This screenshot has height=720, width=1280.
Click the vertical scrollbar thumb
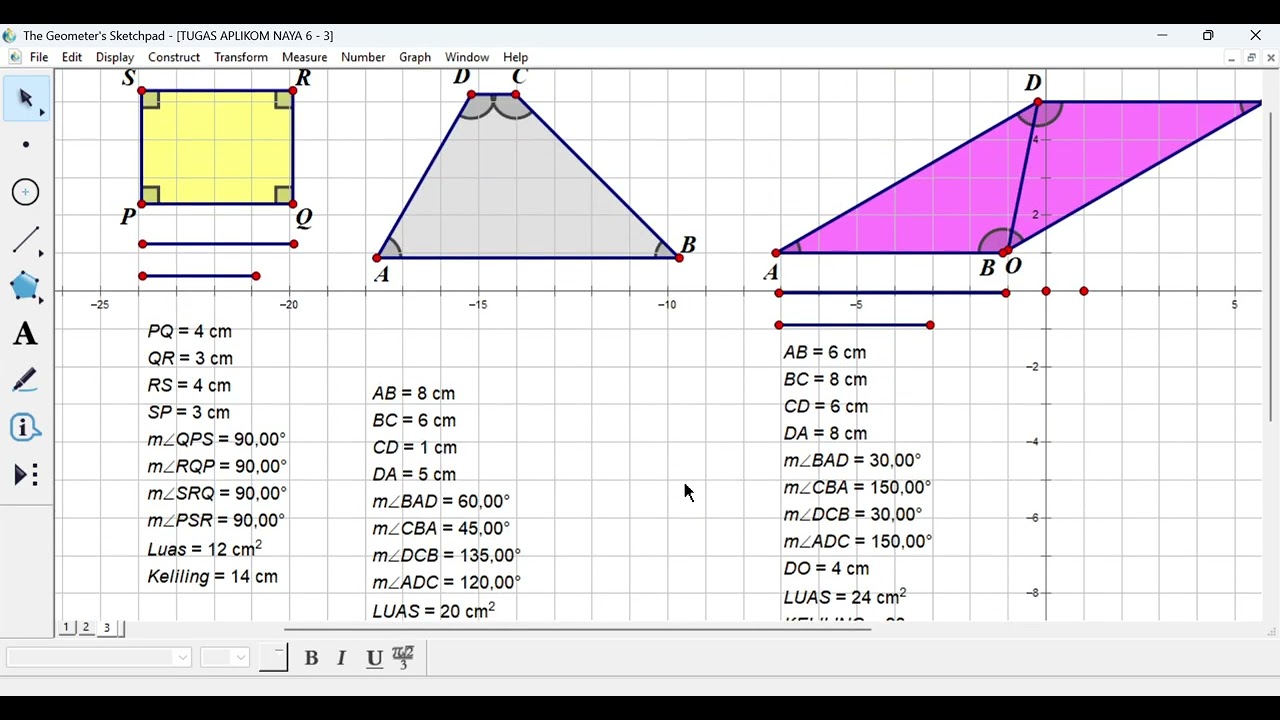point(1272,266)
